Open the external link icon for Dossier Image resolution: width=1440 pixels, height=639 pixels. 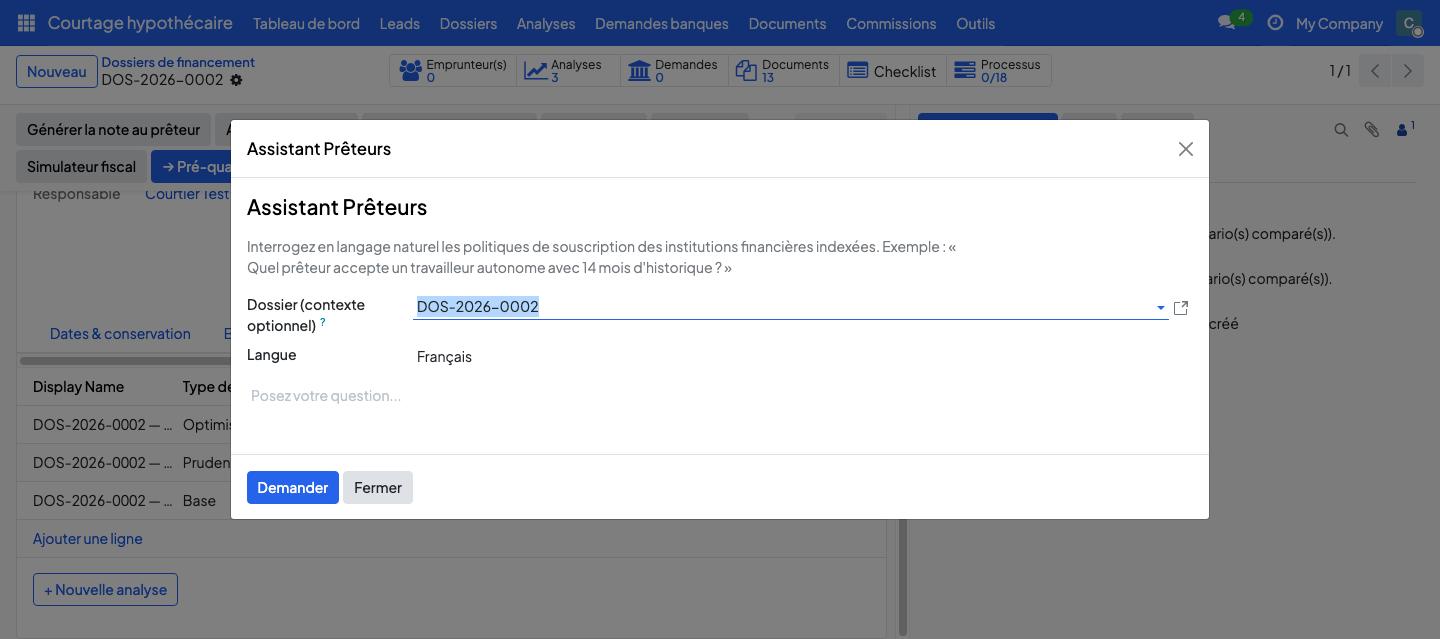pos(1181,308)
